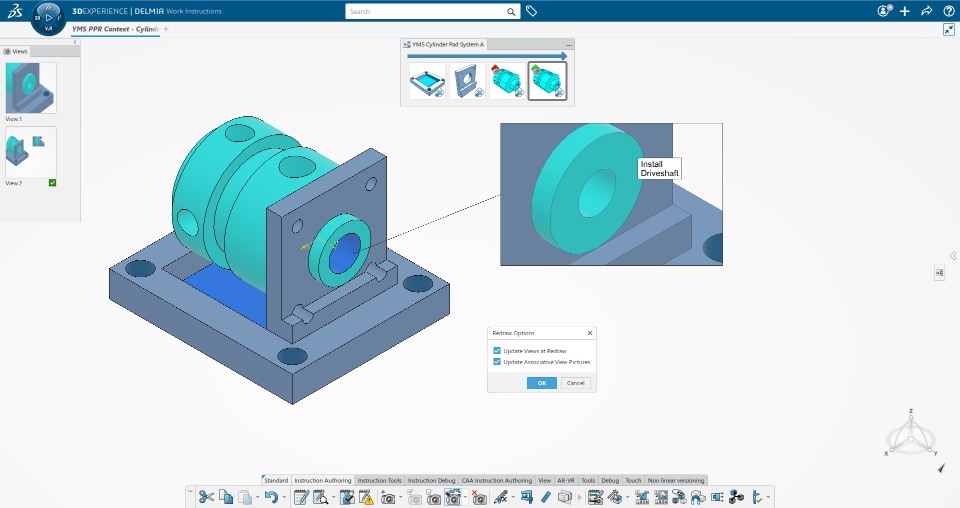Open the View toolbar tab
Viewport: 960px width, 508px height.
pyautogui.click(x=544, y=480)
